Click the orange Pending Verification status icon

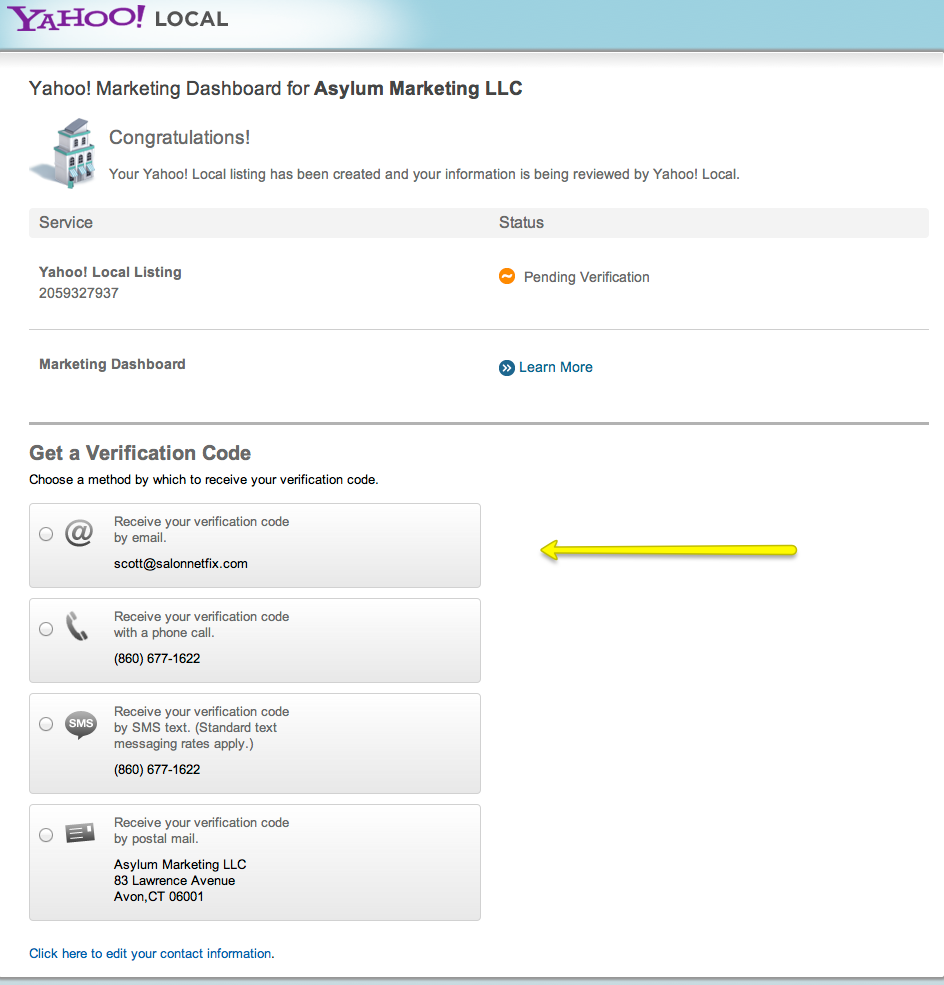(x=507, y=277)
